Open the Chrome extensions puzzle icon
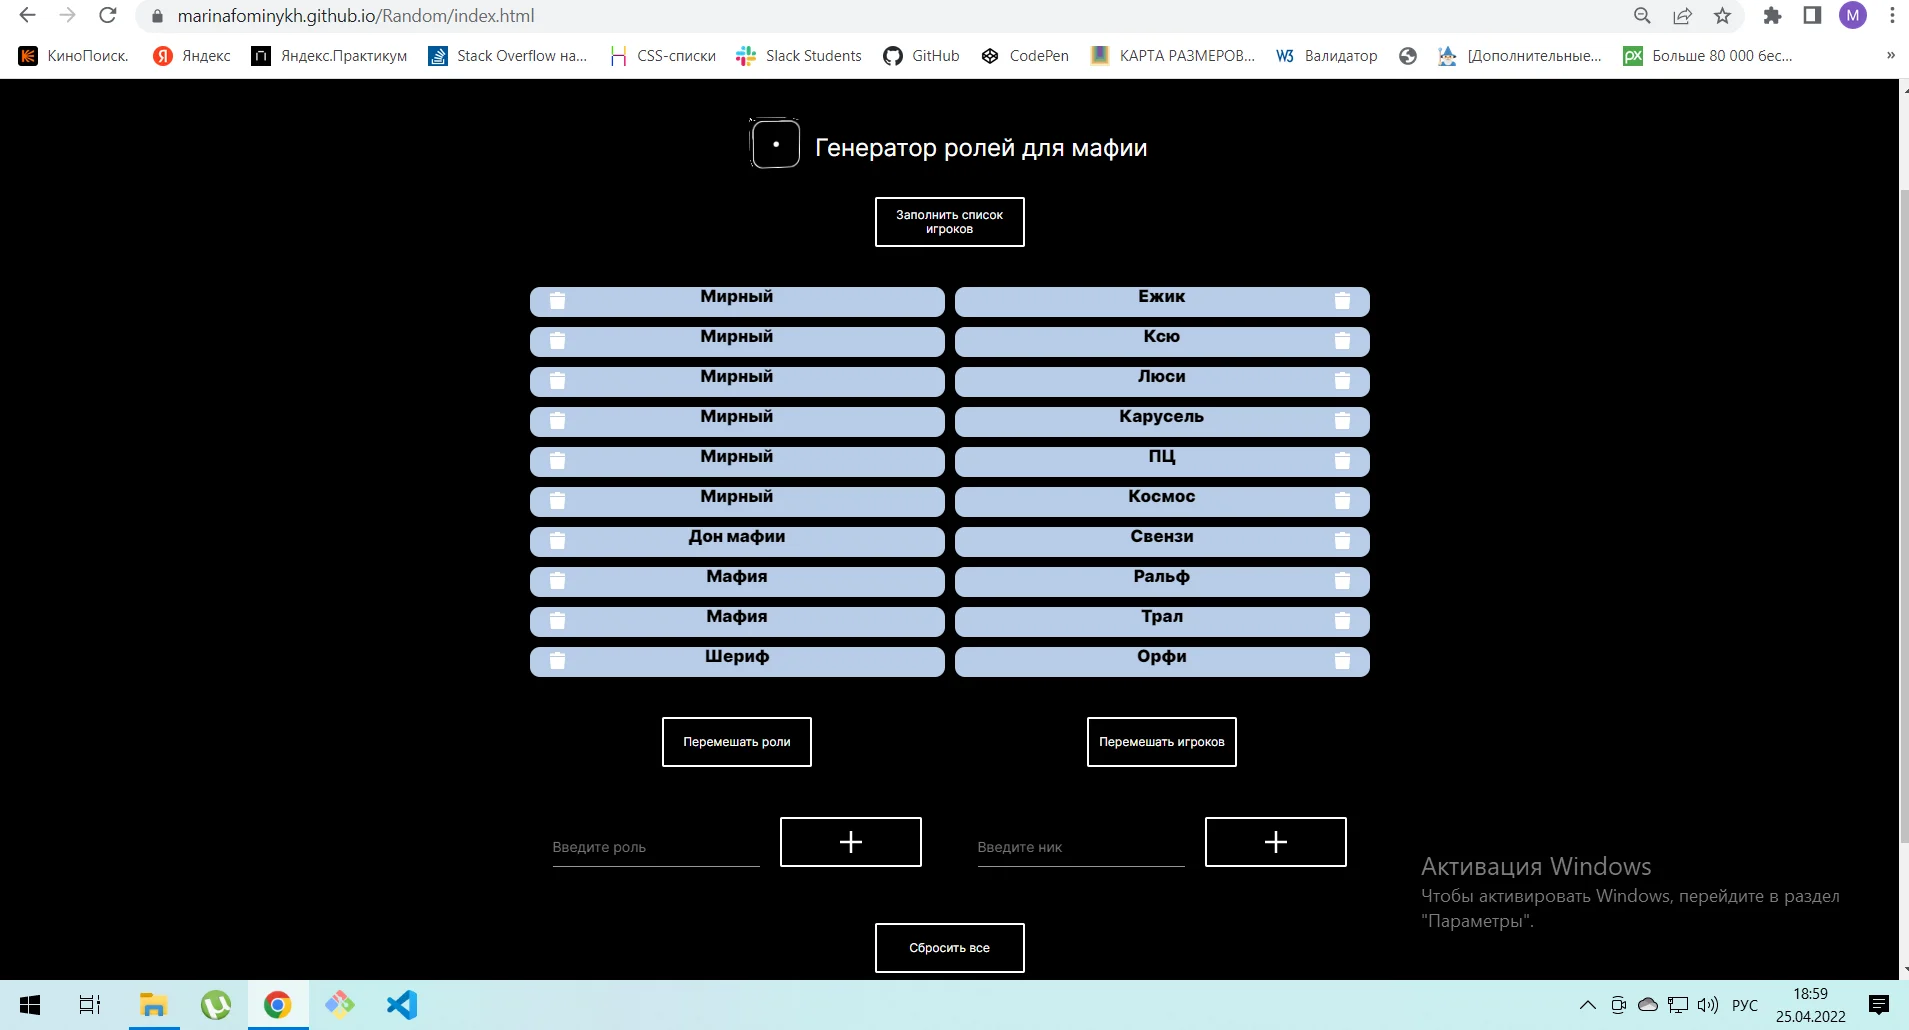1909x1030 pixels. tap(1772, 16)
